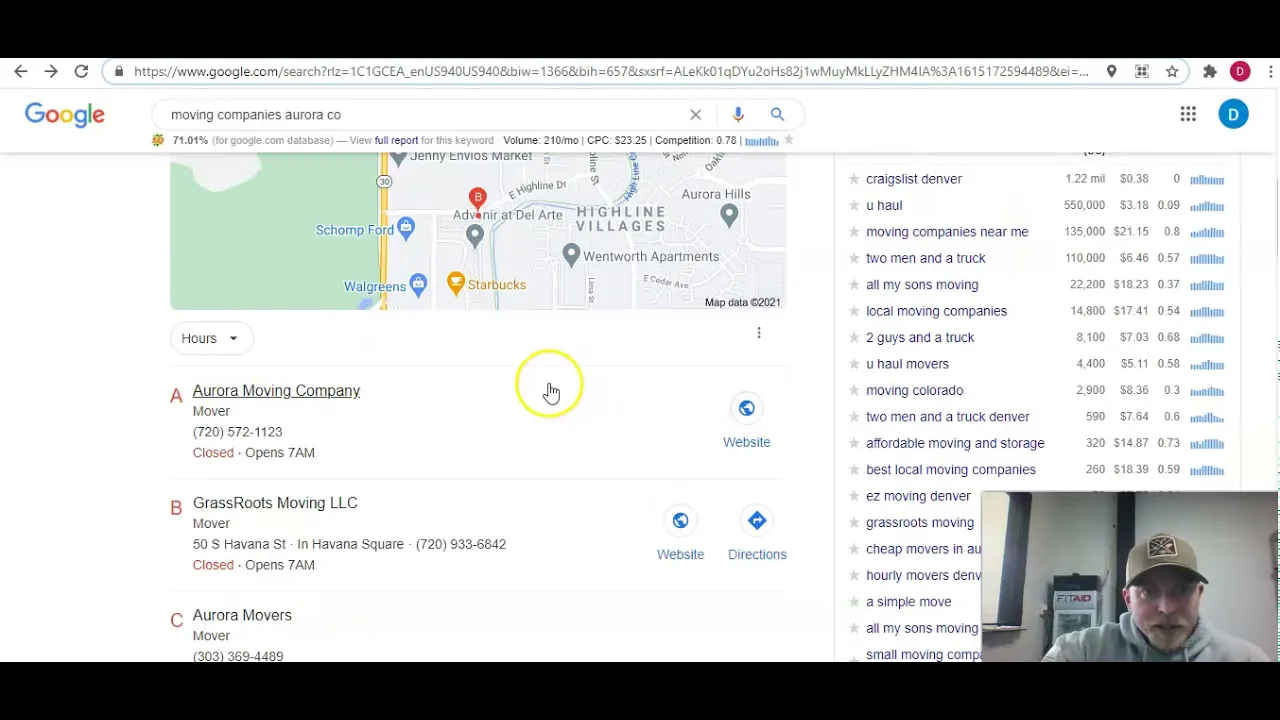Click trend chart beside Competition 0.78
This screenshot has height=720, width=1280.
761,141
